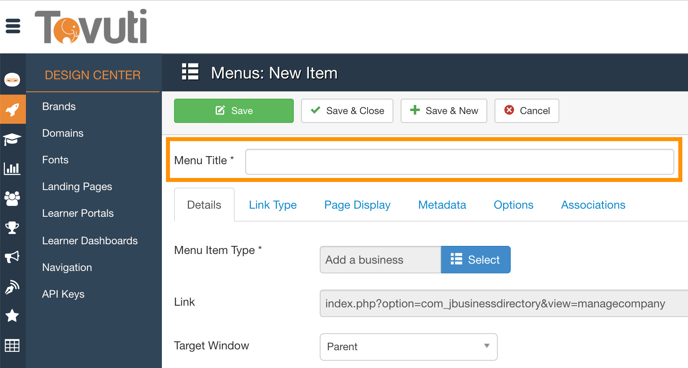The image size is (688, 368).
Task: Open Brands in Design Center
Action: click(x=59, y=107)
